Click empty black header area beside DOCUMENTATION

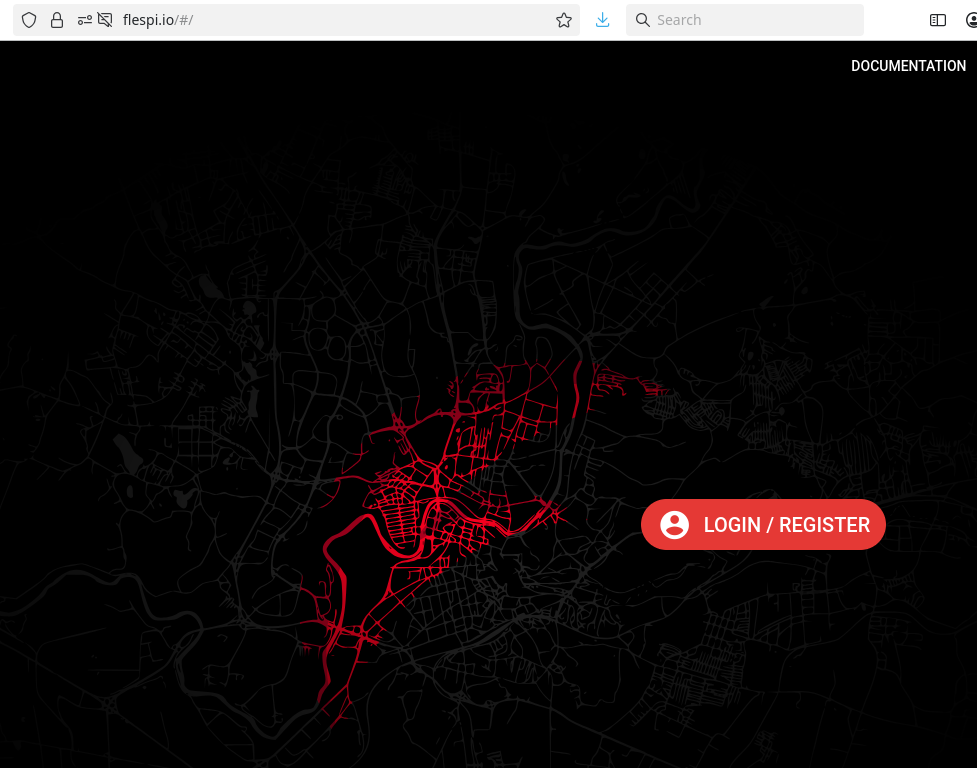(x=436, y=66)
